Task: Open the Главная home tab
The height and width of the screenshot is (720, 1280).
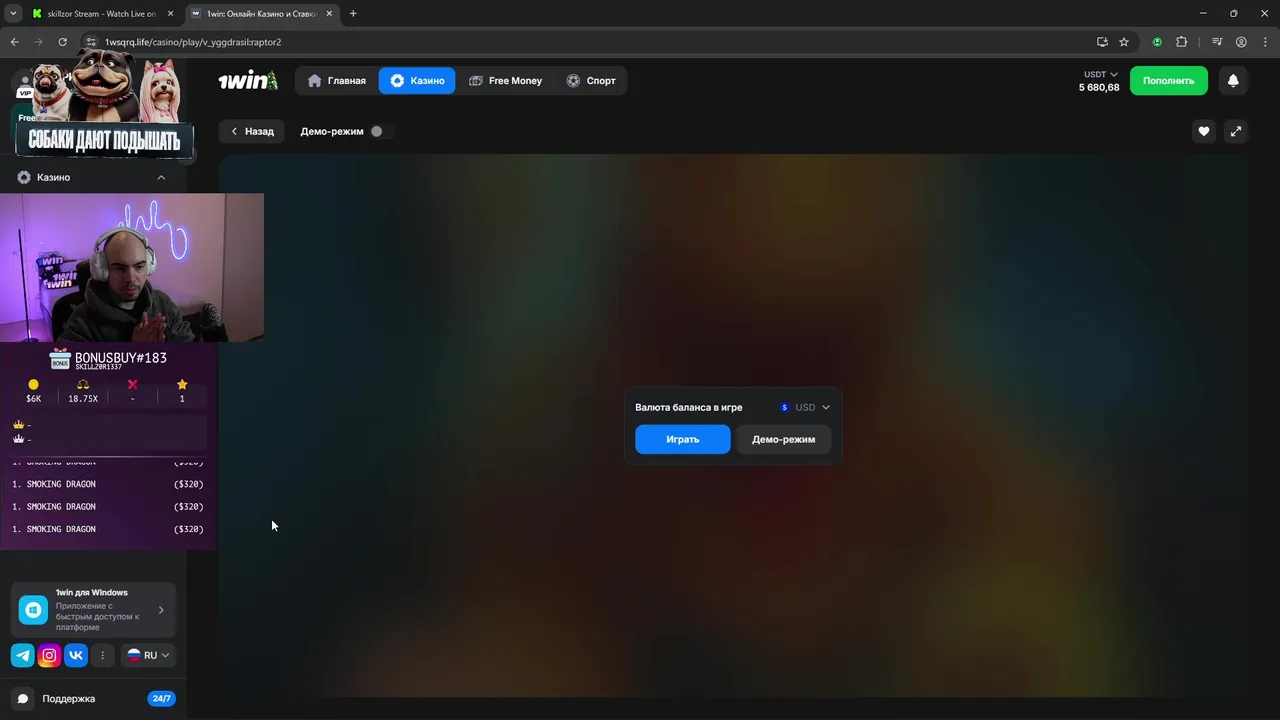Action: coord(337,81)
